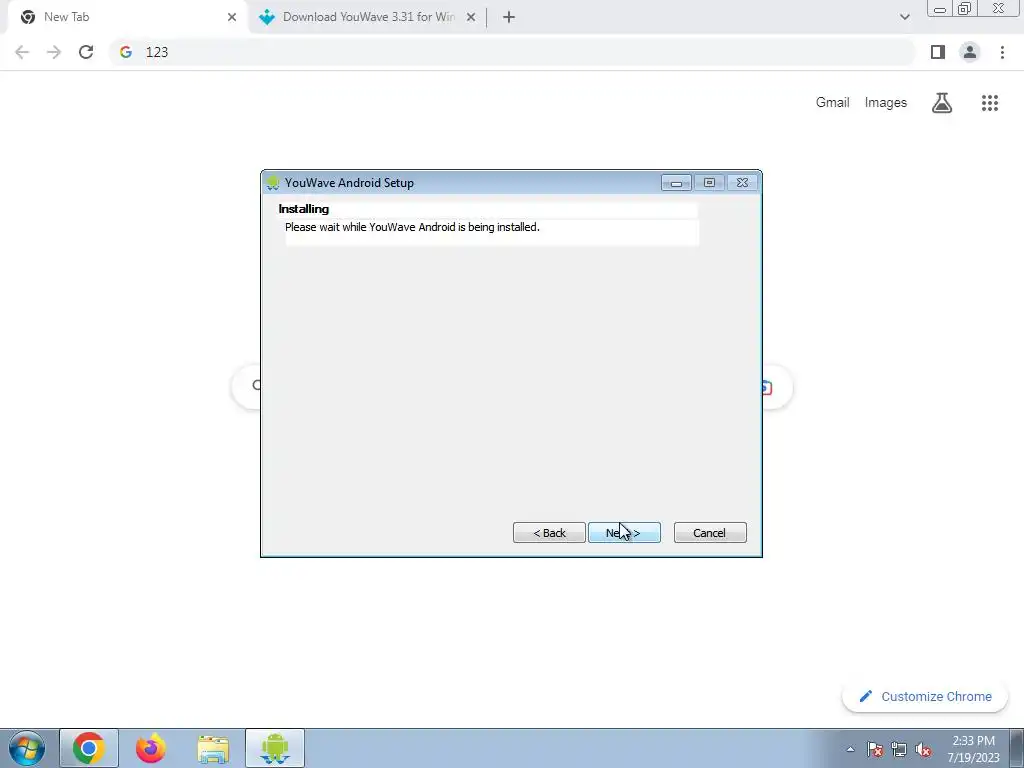The width and height of the screenshot is (1024, 768).
Task: Open Windows Explorer from taskbar
Action: point(213,748)
